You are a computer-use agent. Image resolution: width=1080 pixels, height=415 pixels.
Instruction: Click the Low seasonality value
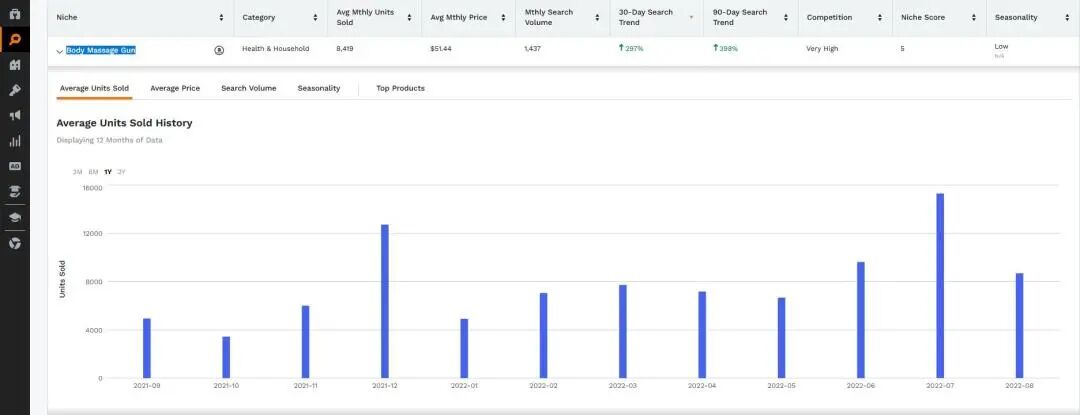coord(1001,47)
